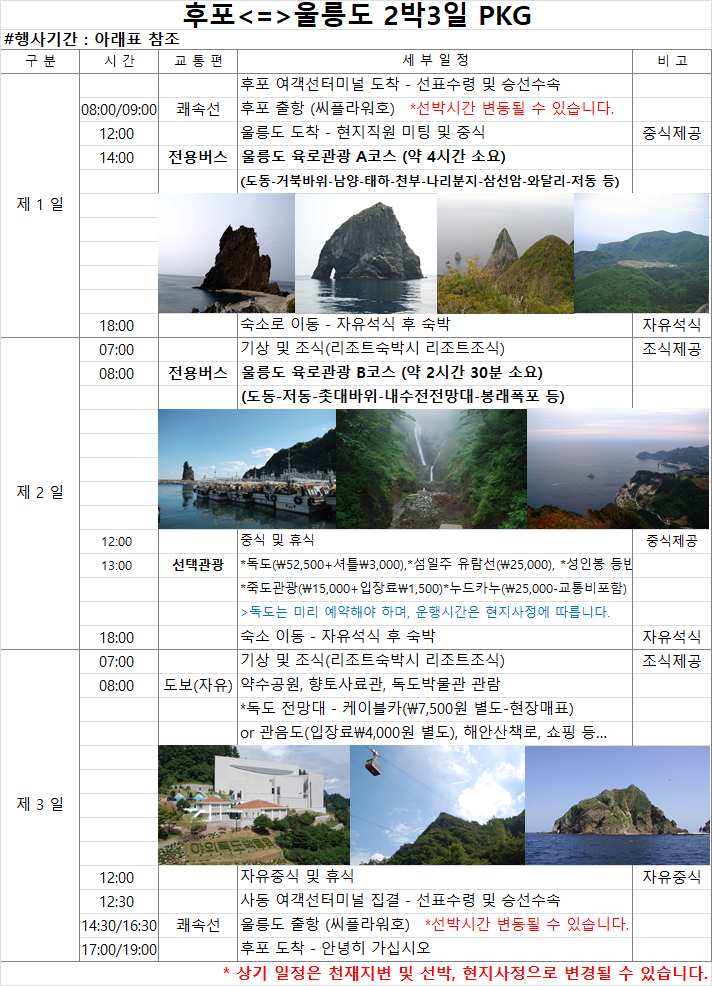Open the elephant rock arch photo
The image size is (712, 986).
366,253
